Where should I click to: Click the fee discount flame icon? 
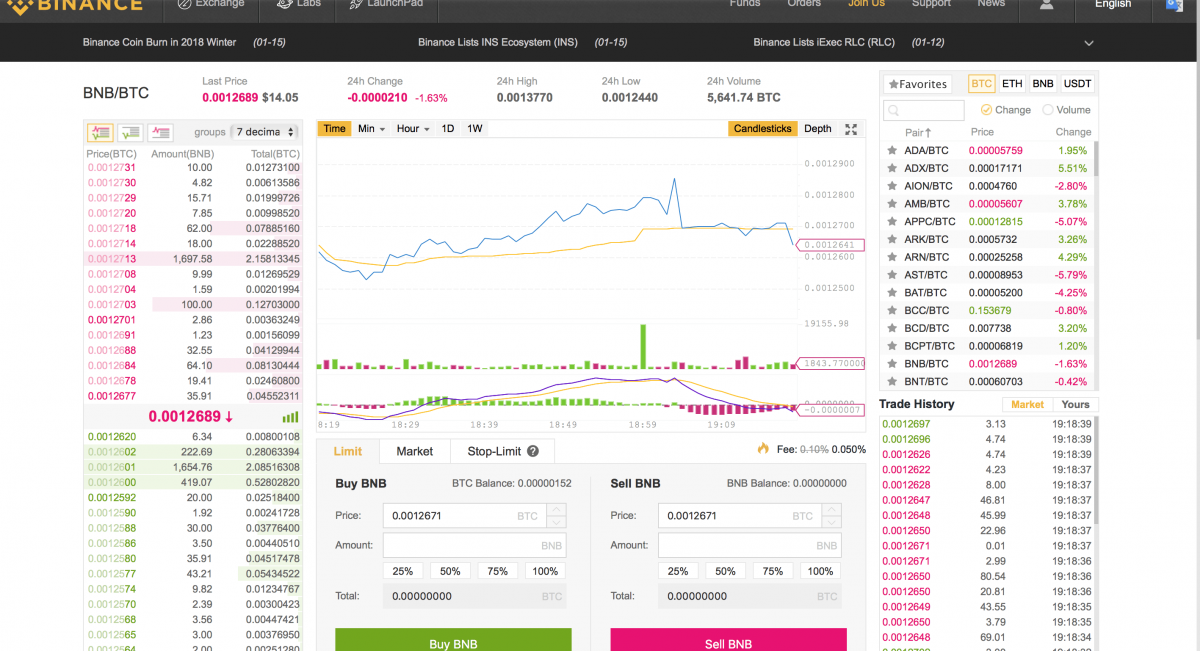pos(763,449)
